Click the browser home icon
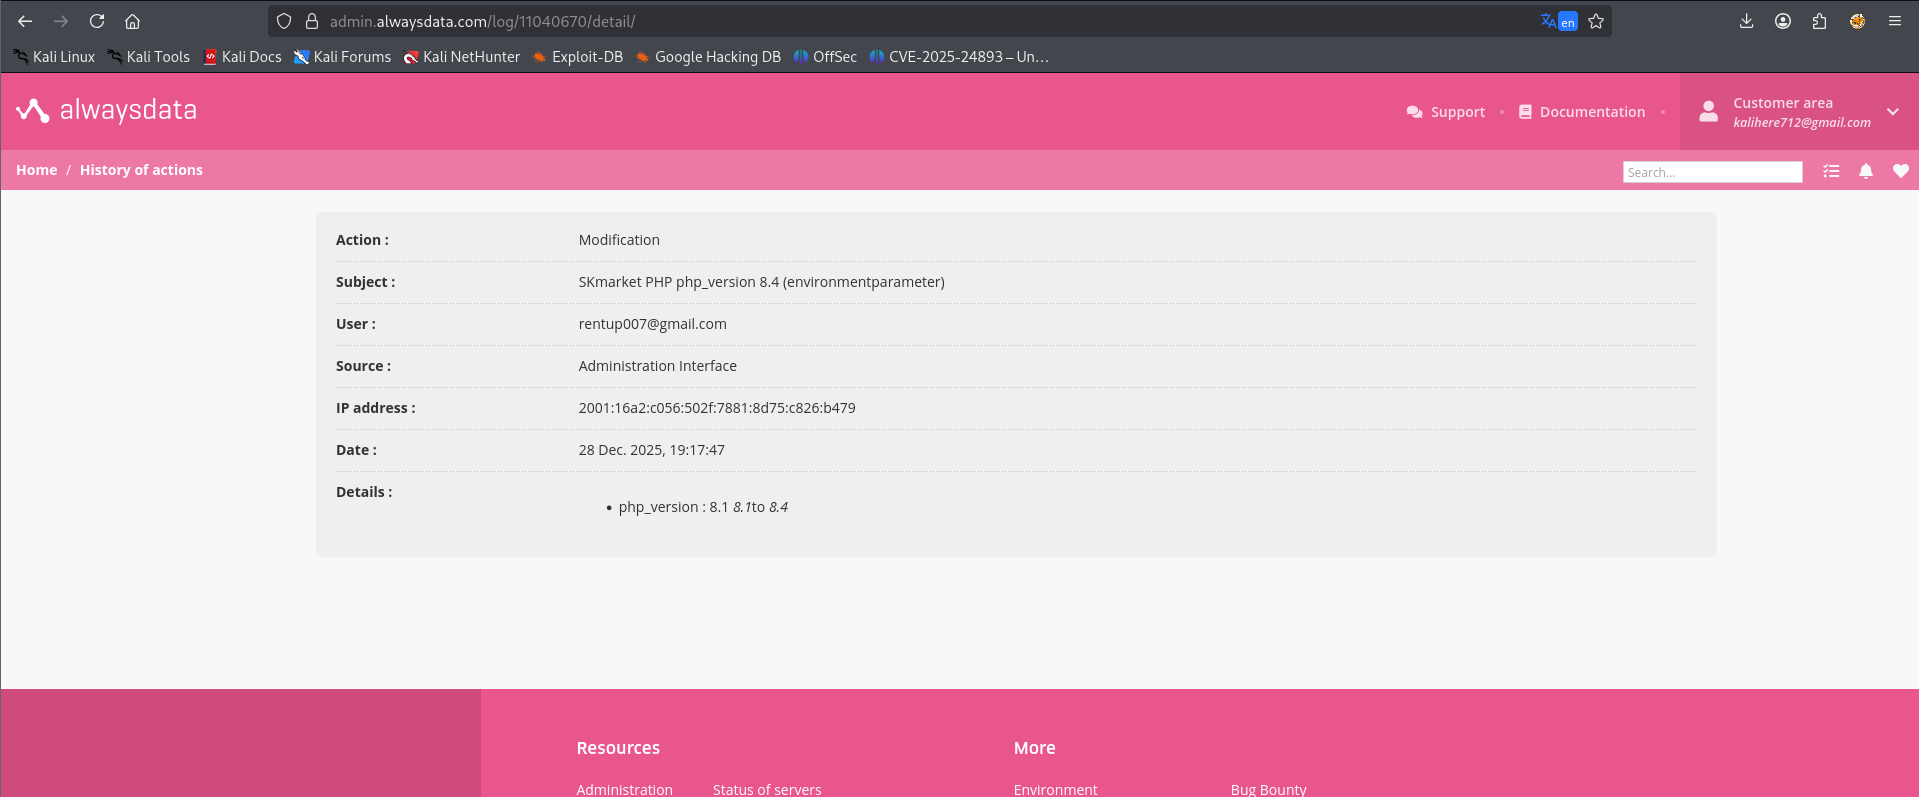Image resolution: width=1919 pixels, height=797 pixels. 132,21
